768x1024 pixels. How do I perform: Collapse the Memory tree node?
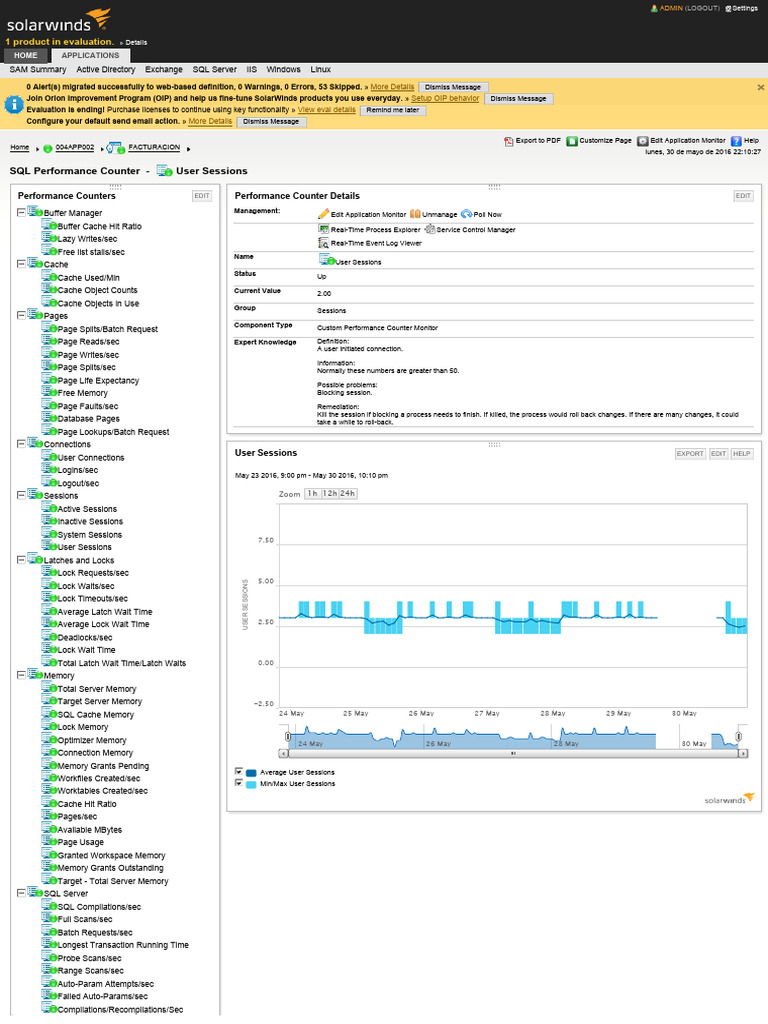pyautogui.click(x=22, y=676)
